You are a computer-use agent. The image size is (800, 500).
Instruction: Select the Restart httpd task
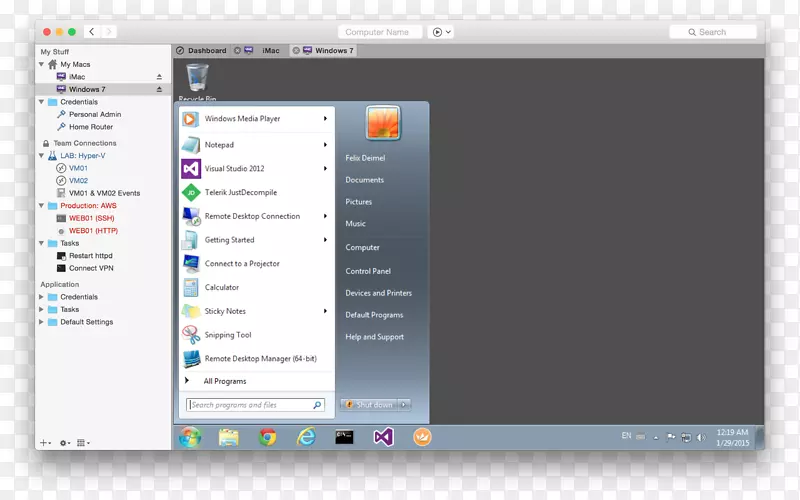pyautogui.click(x=90, y=256)
